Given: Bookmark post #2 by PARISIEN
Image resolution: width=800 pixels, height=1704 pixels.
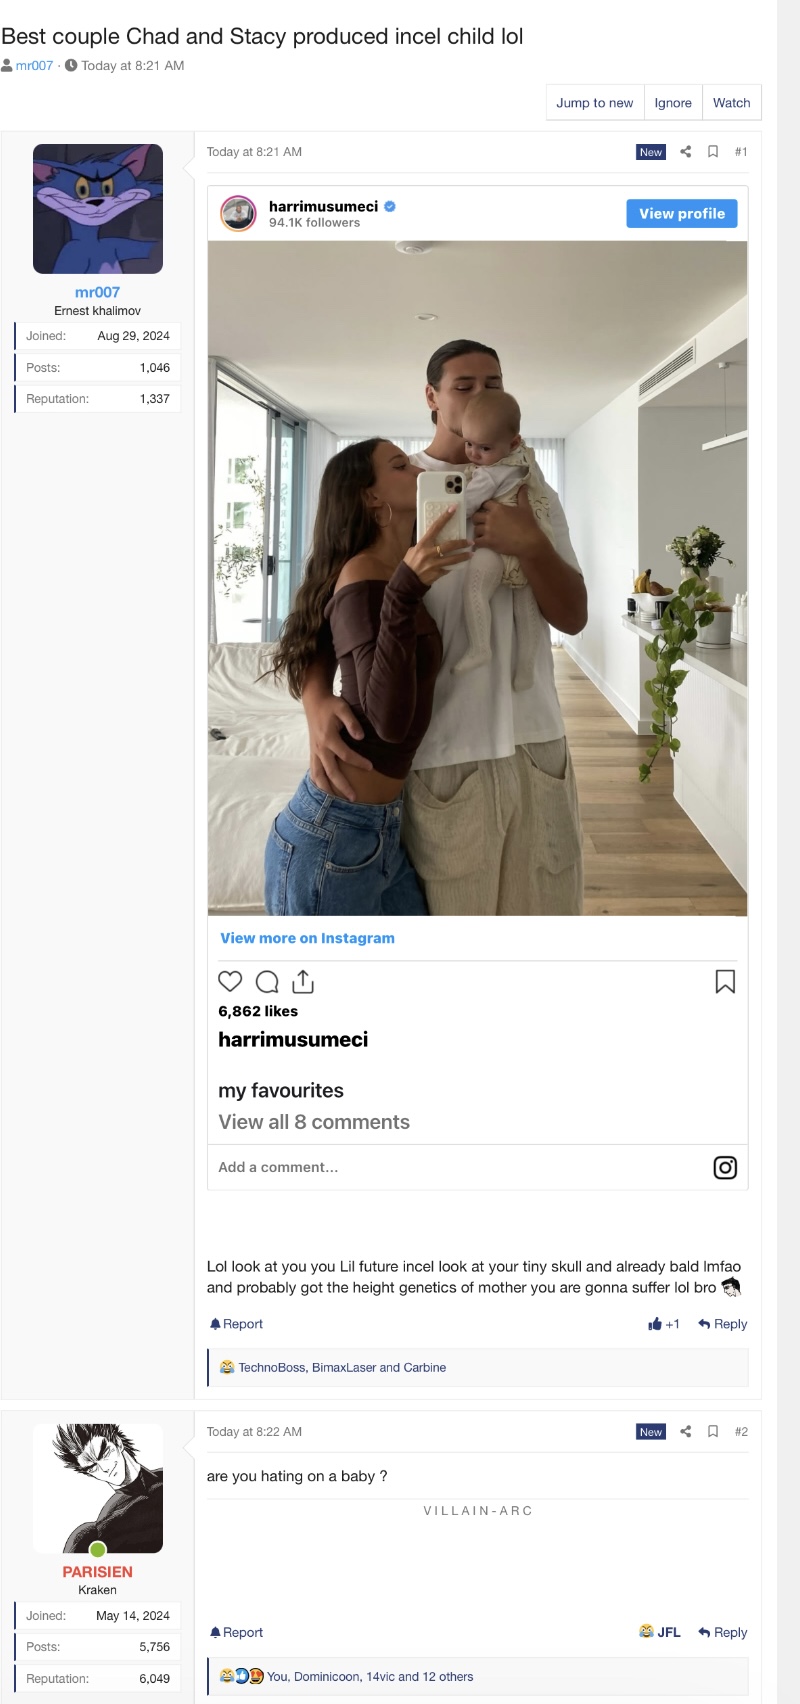Looking at the screenshot, I should click(x=713, y=1432).
